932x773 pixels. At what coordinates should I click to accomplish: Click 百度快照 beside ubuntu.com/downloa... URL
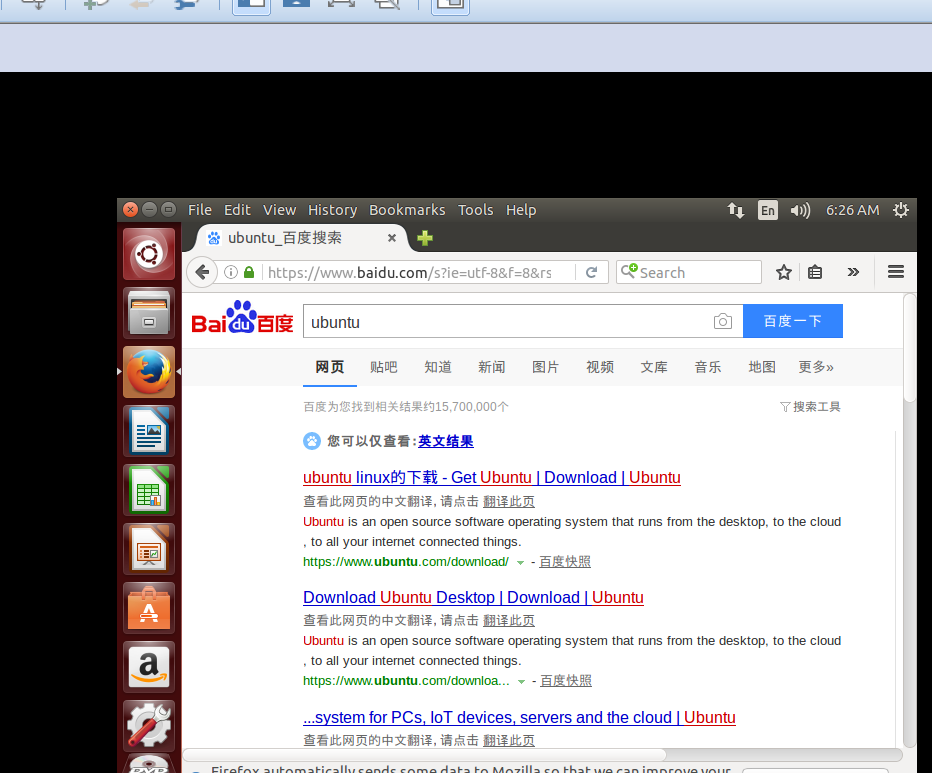566,680
